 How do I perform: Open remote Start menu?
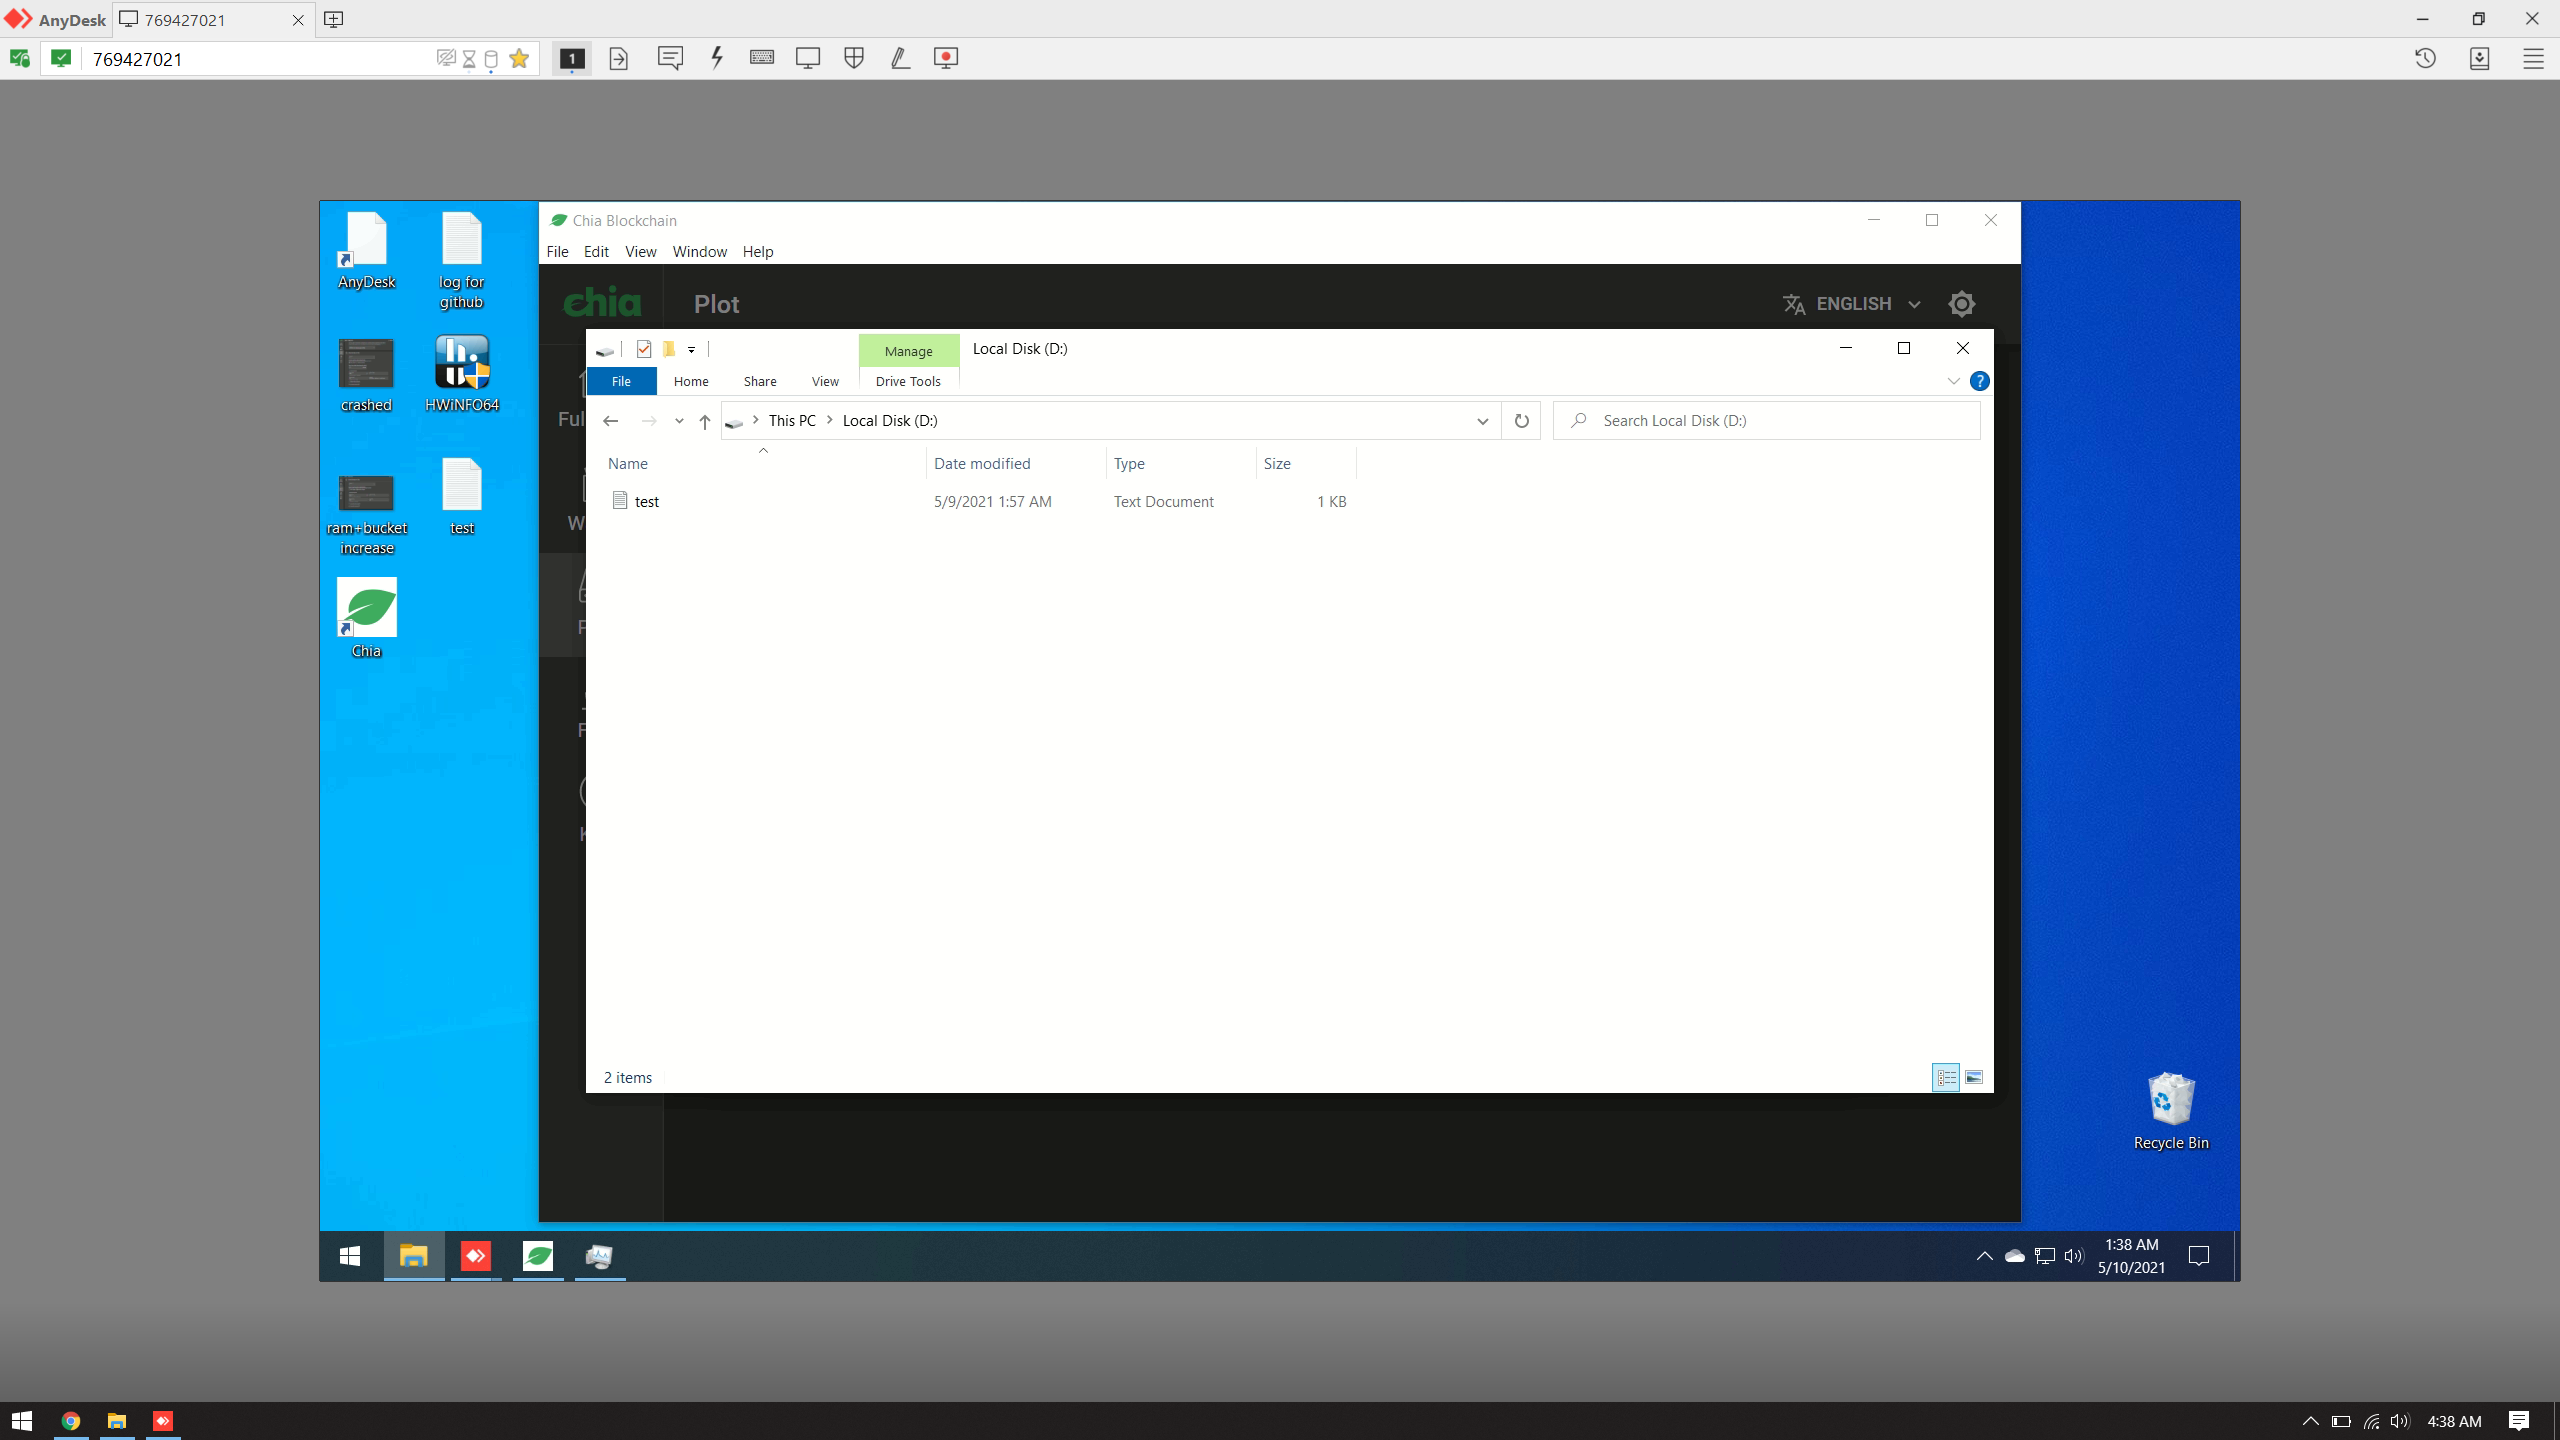350,1256
